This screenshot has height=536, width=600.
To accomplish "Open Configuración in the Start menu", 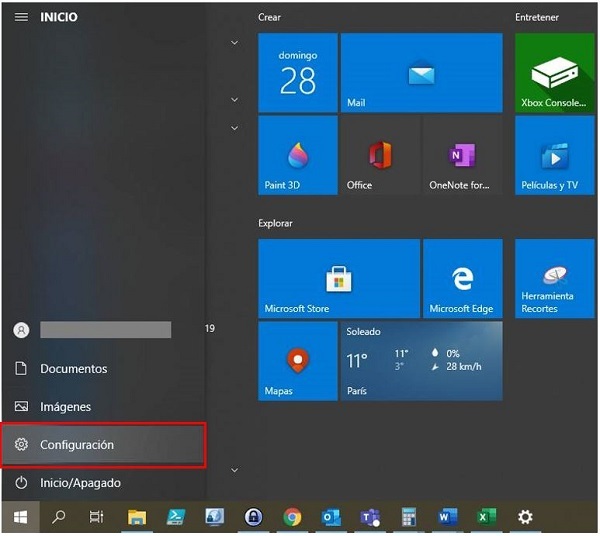I will [104, 445].
